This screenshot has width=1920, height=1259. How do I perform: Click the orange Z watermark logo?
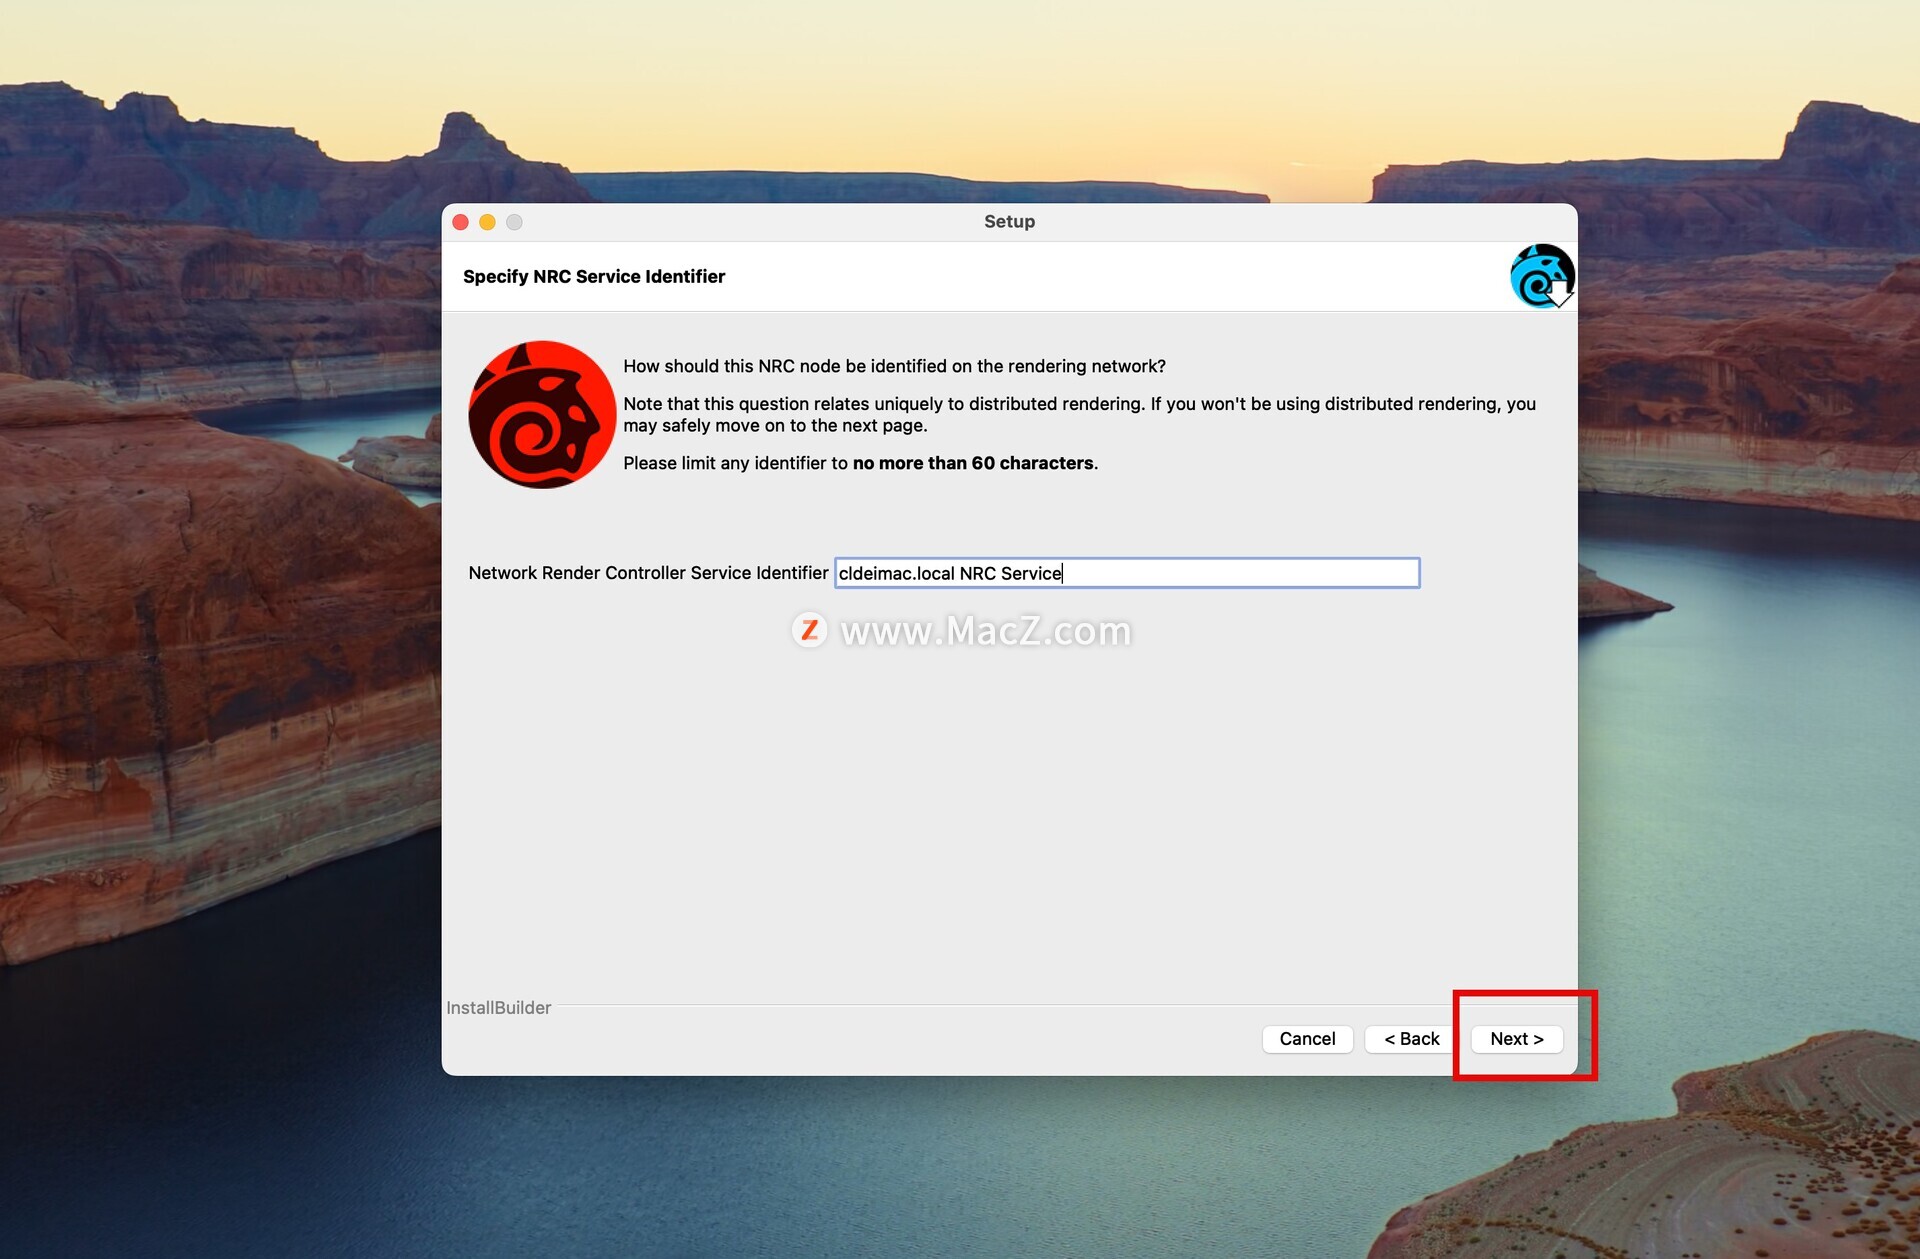(x=809, y=630)
